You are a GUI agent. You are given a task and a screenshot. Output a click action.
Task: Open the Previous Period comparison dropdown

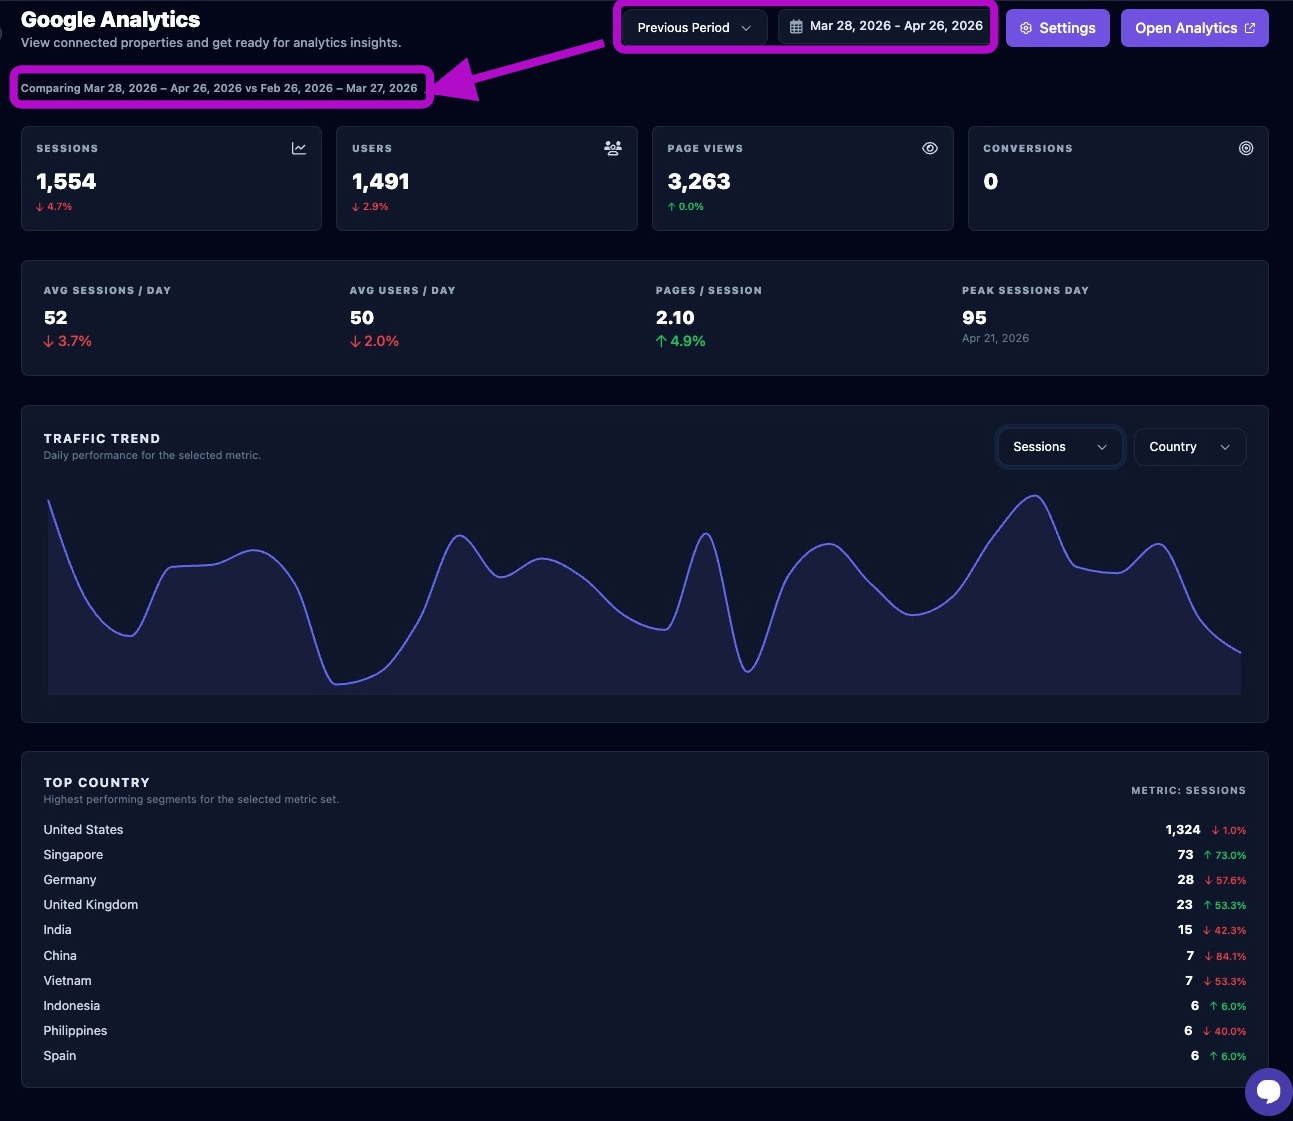pos(694,27)
